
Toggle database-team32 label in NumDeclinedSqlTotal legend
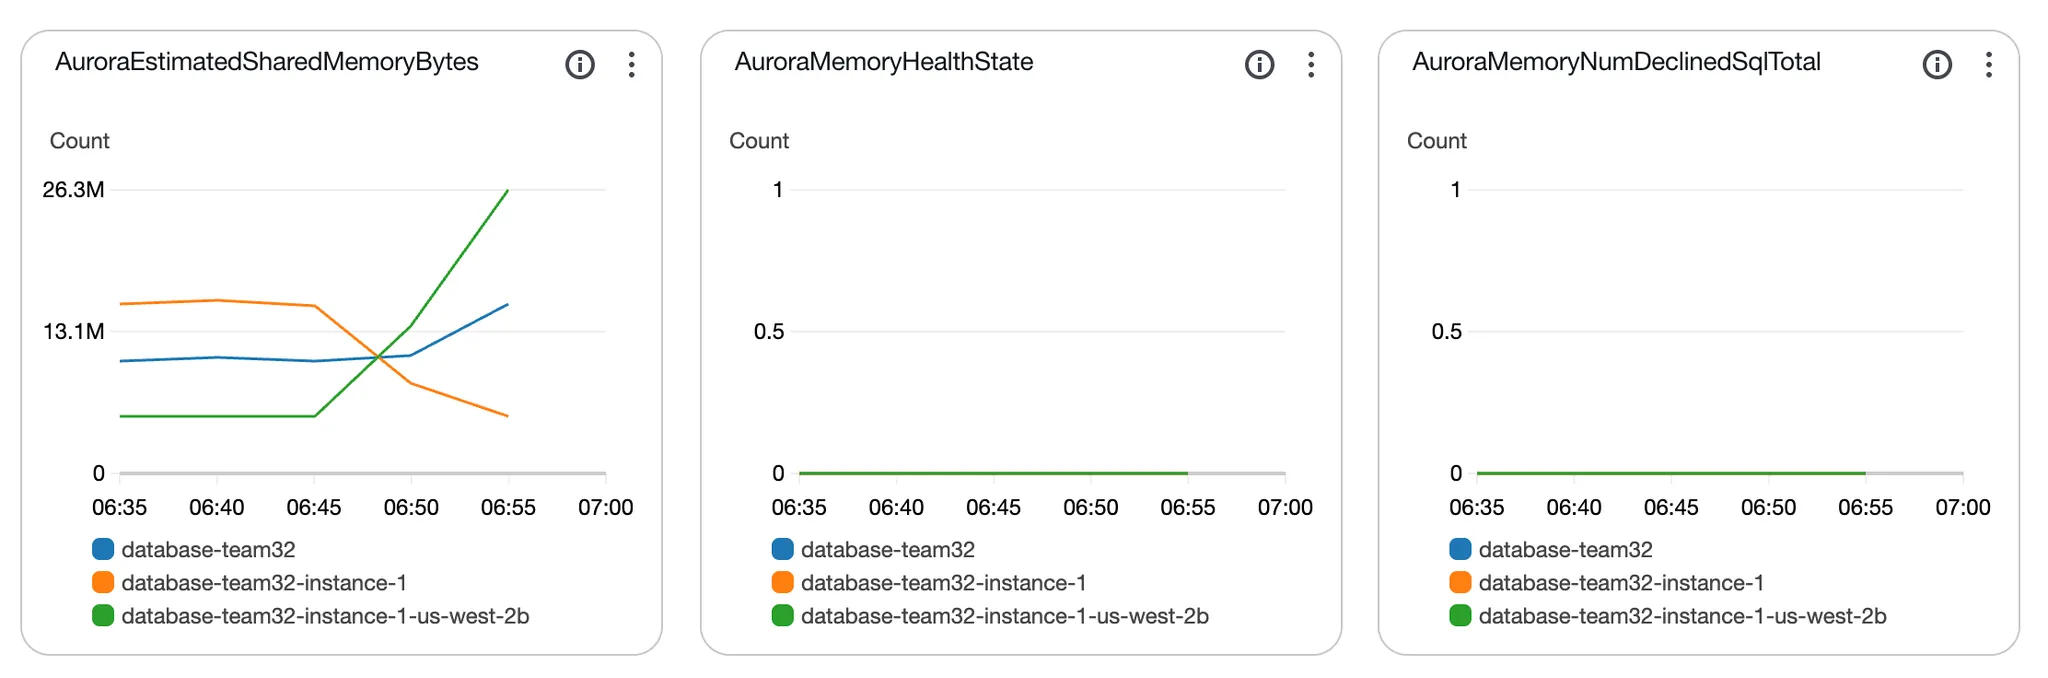pos(1565,549)
